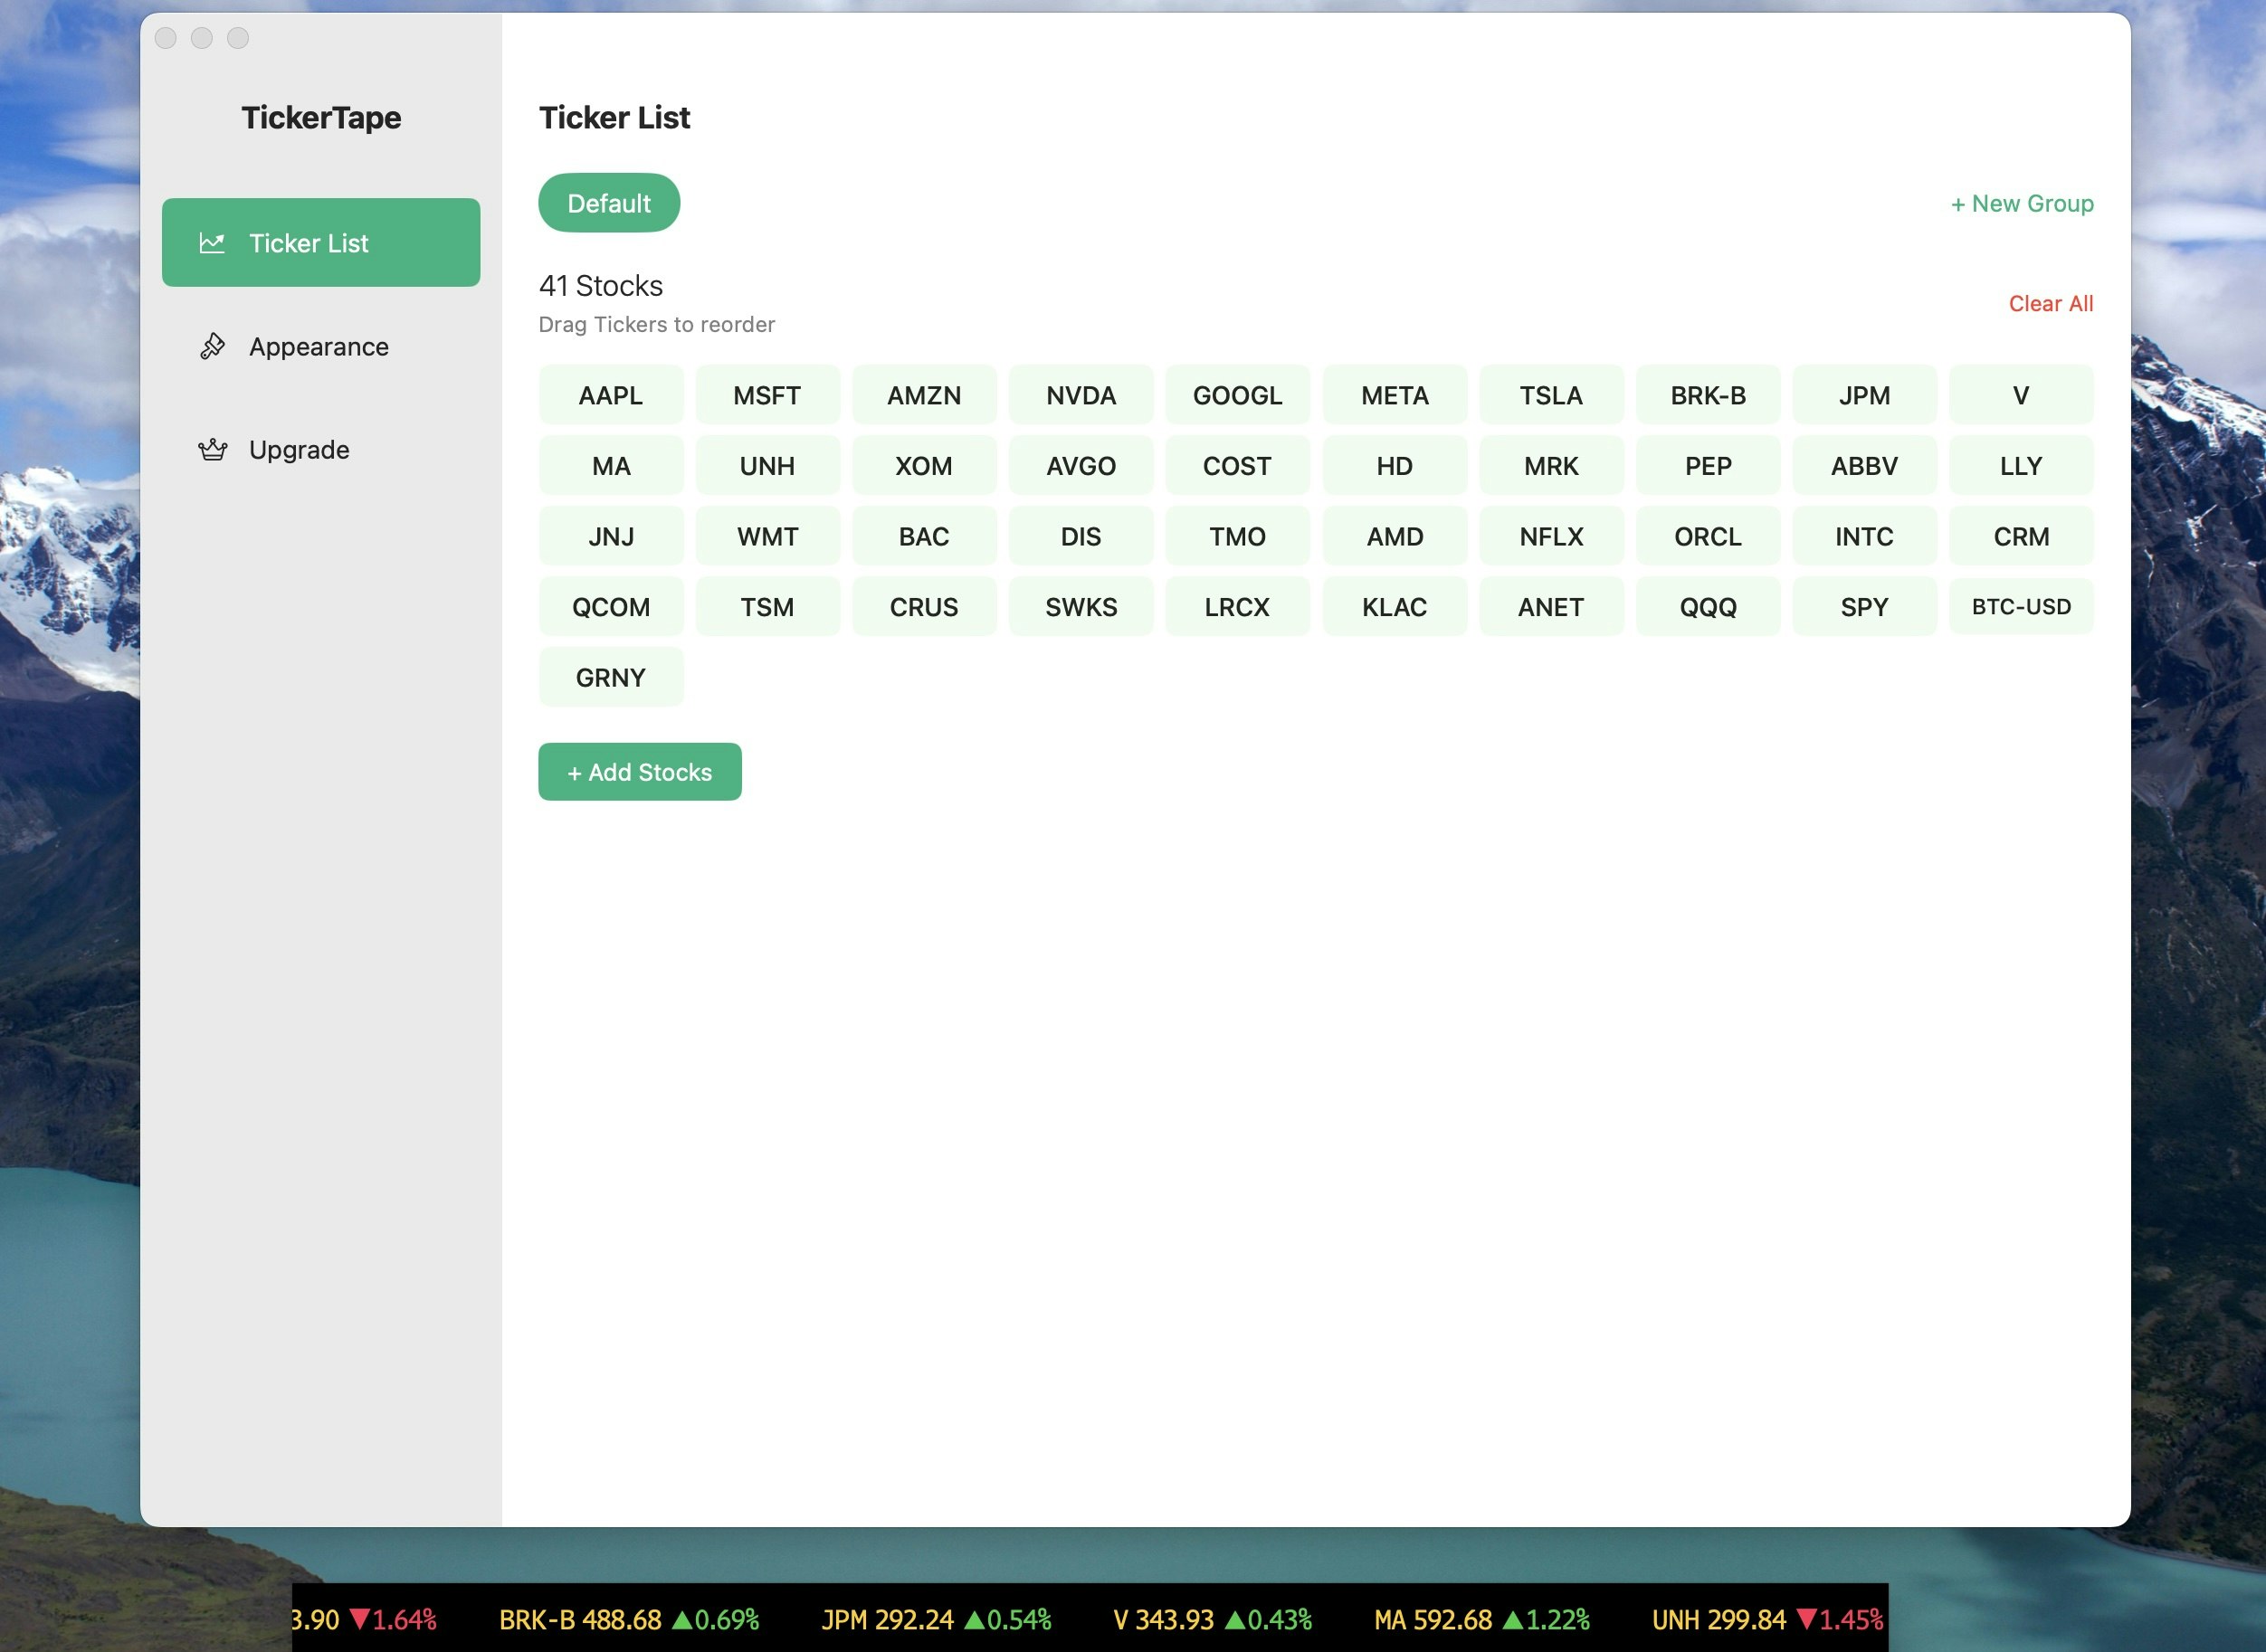The height and width of the screenshot is (1652, 2266).
Task: Switch to the Ticker List section
Action: tap(321, 243)
